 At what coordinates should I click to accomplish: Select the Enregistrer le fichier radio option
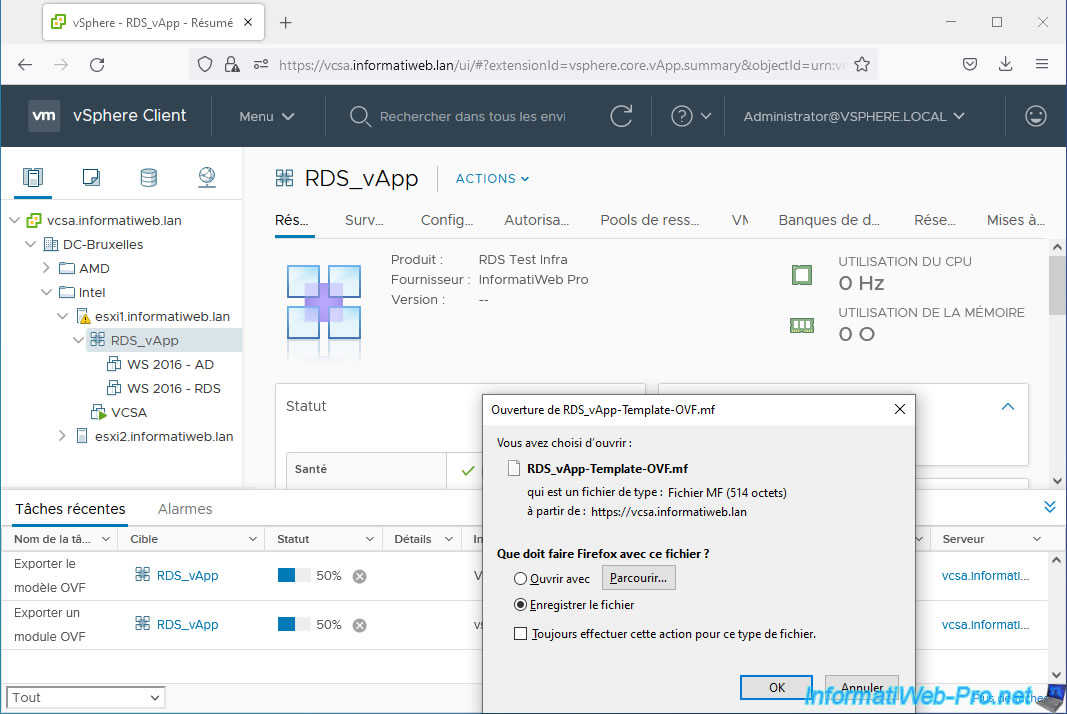click(521, 604)
